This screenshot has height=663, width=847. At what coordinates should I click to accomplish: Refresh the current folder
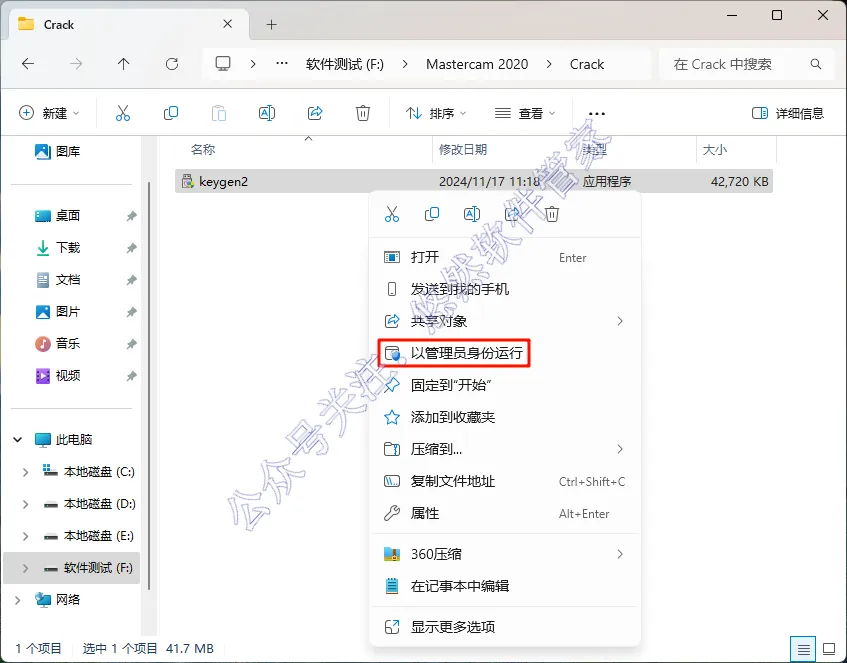pyautogui.click(x=172, y=64)
